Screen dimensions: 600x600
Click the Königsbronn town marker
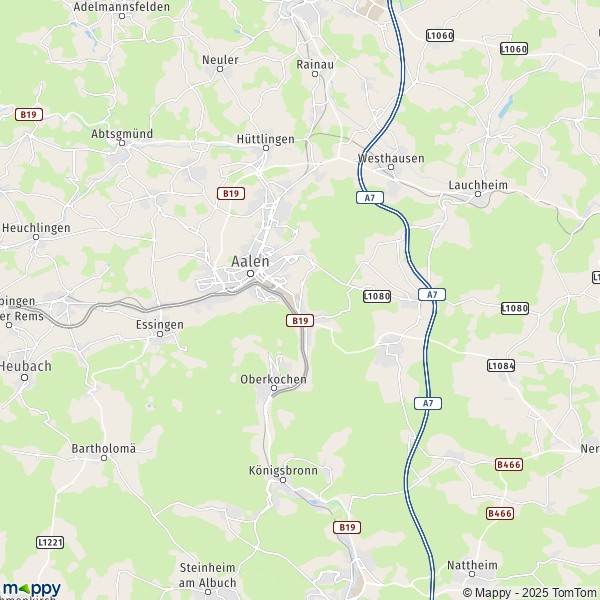[283, 480]
